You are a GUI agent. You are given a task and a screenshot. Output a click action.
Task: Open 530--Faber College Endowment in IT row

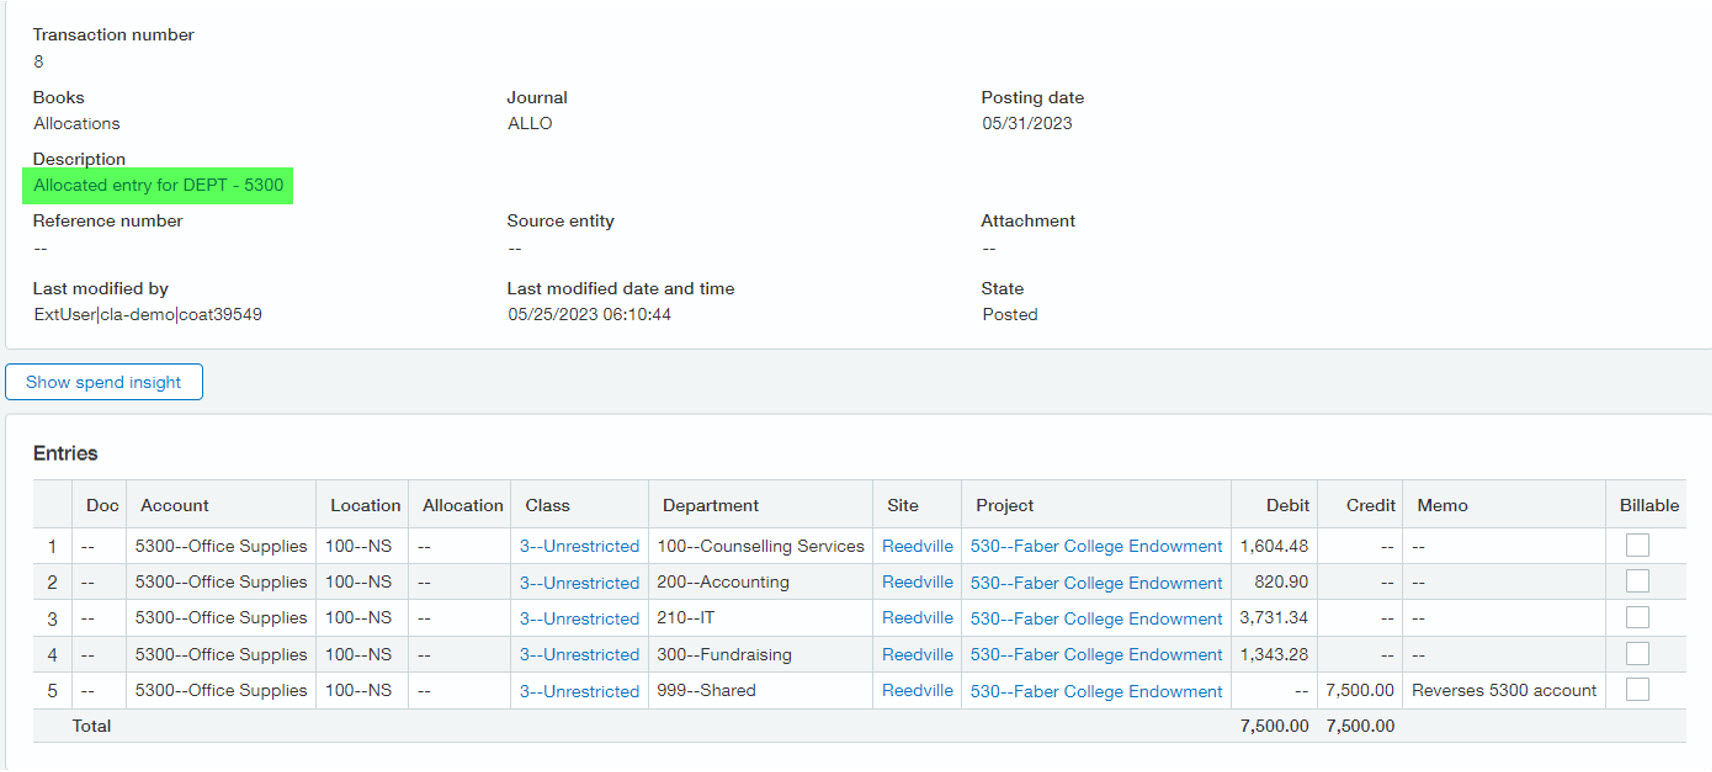(1096, 619)
